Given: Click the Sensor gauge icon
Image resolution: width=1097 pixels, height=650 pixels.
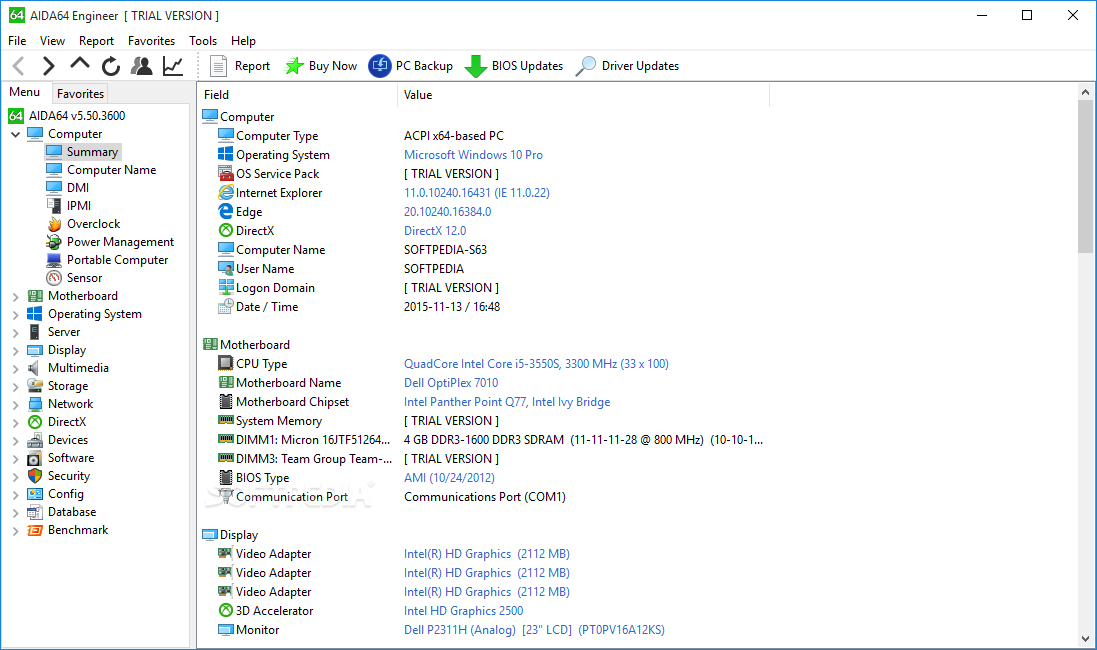Looking at the screenshot, I should (54, 278).
